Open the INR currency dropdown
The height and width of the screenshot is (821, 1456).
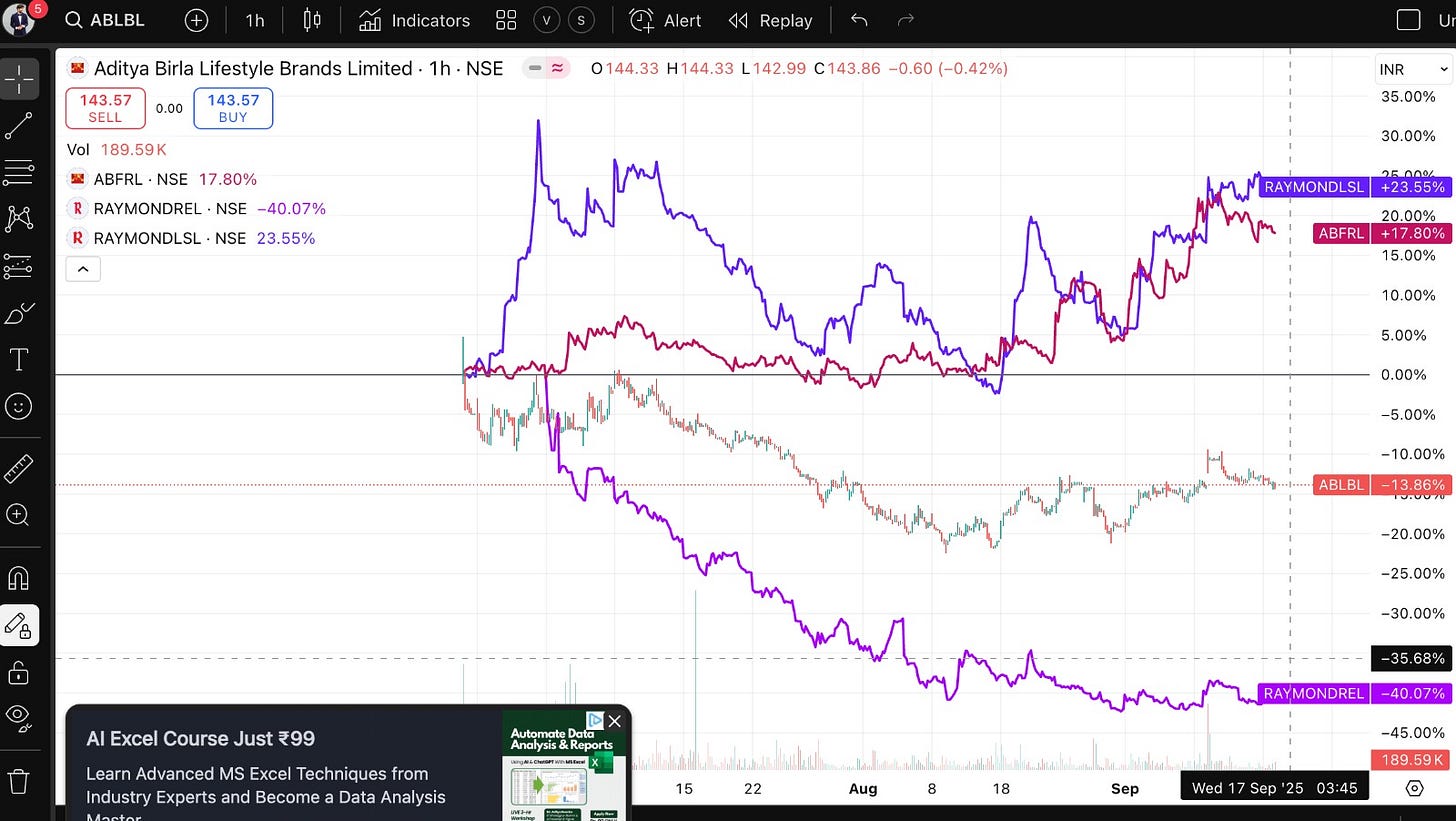click(x=1414, y=69)
